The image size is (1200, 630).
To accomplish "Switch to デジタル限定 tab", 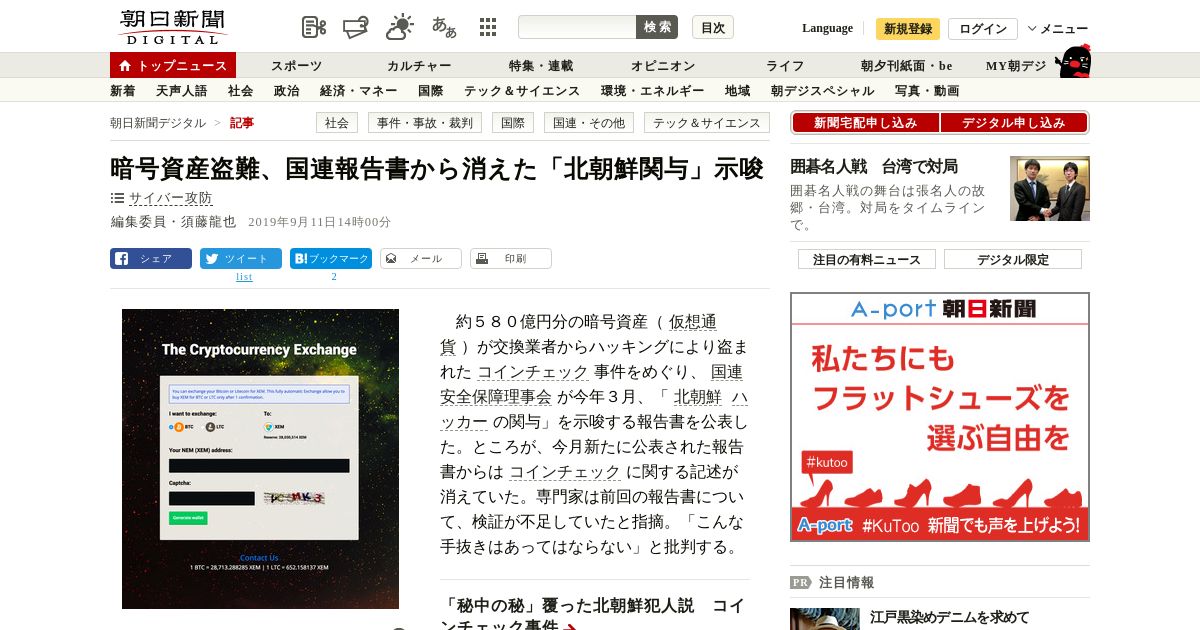I will click(x=1013, y=259).
